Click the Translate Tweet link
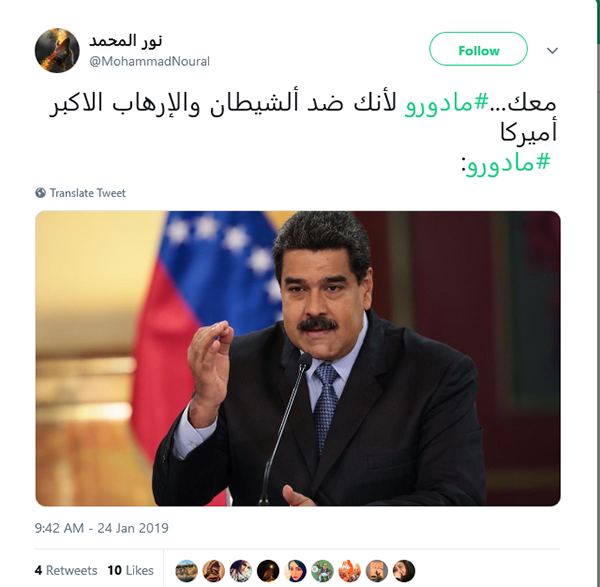 [87, 193]
